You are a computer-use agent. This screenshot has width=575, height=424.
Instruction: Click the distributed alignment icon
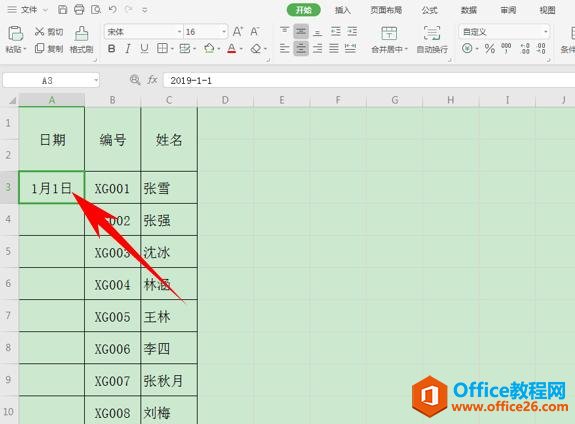point(351,48)
